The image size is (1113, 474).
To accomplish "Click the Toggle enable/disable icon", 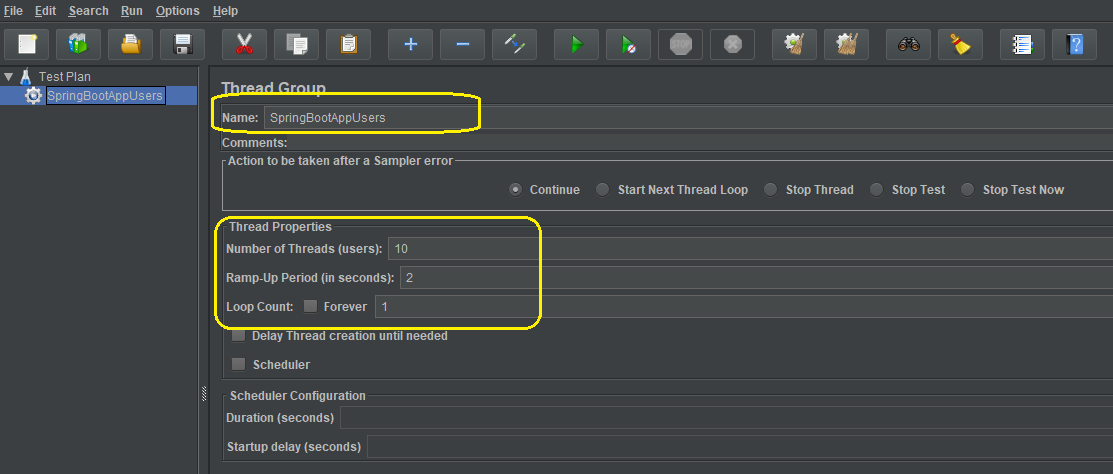I will [514, 45].
